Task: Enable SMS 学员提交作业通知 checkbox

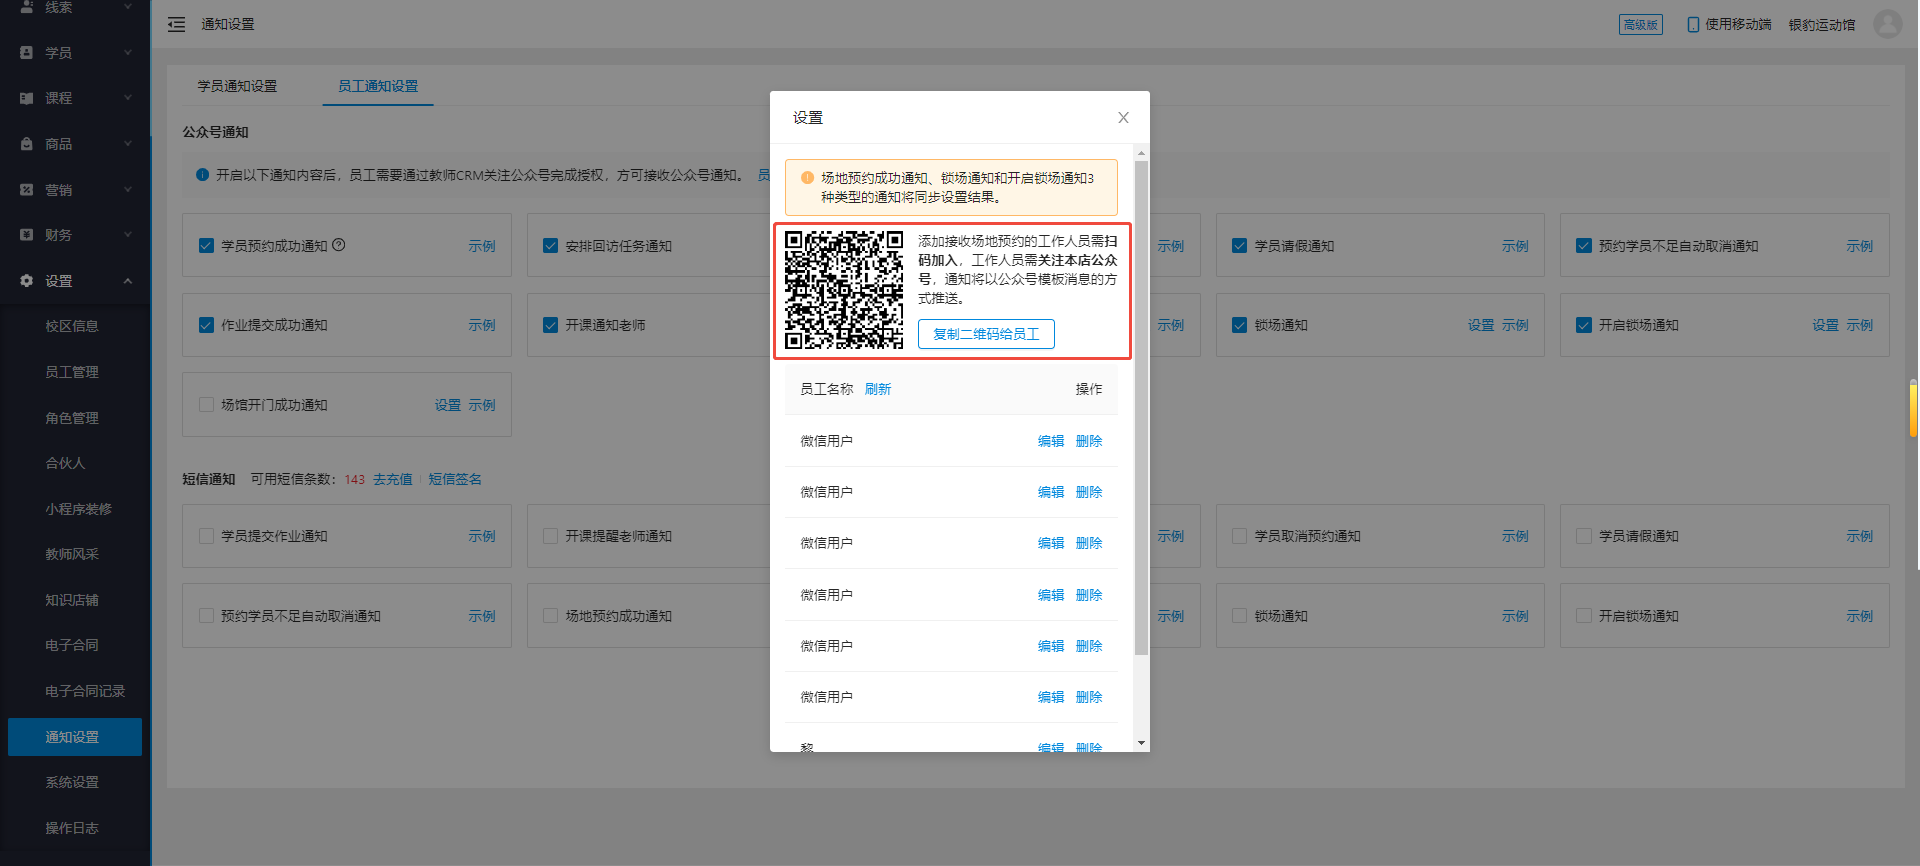Action: pyautogui.click(x=206, y=536)
